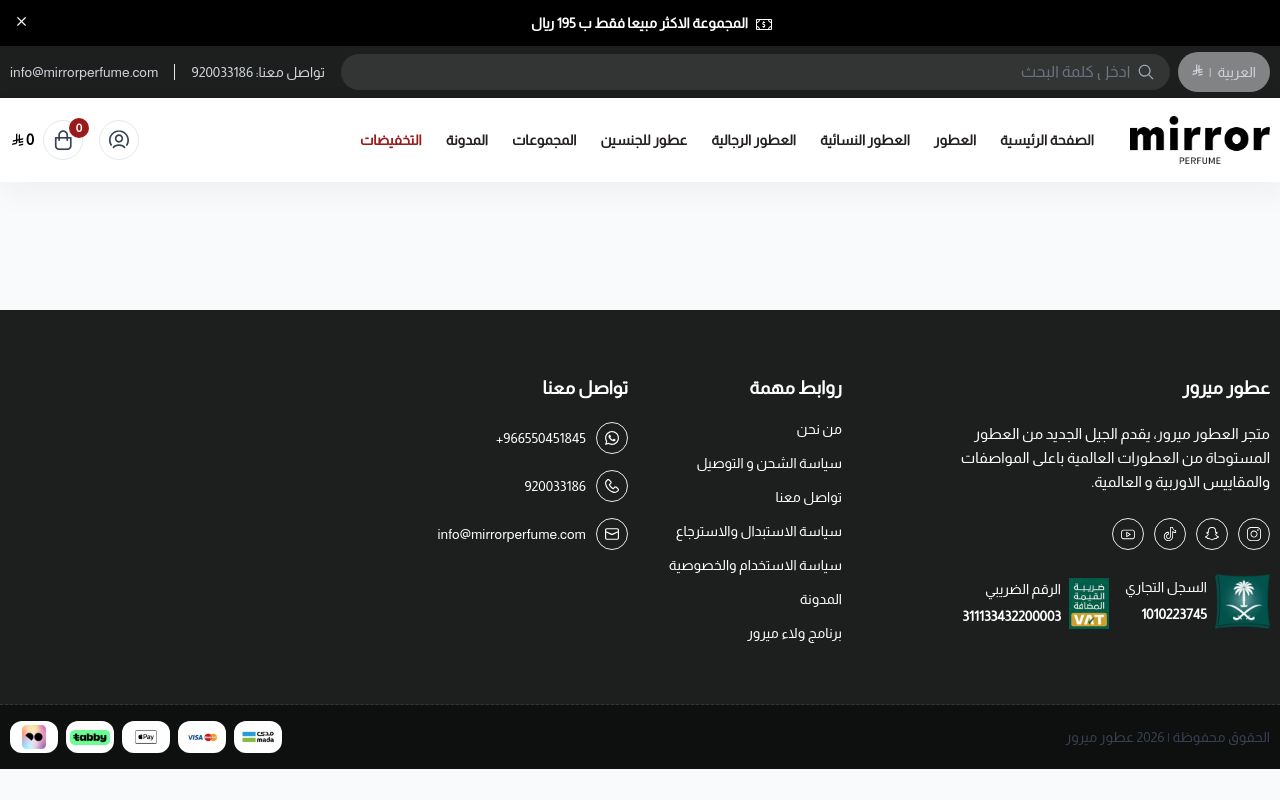The image size is (1280, 800).
Task: Click the top bar email info@mirrorperfume.com
Action: pyautogui.click(x=84, y=72)
